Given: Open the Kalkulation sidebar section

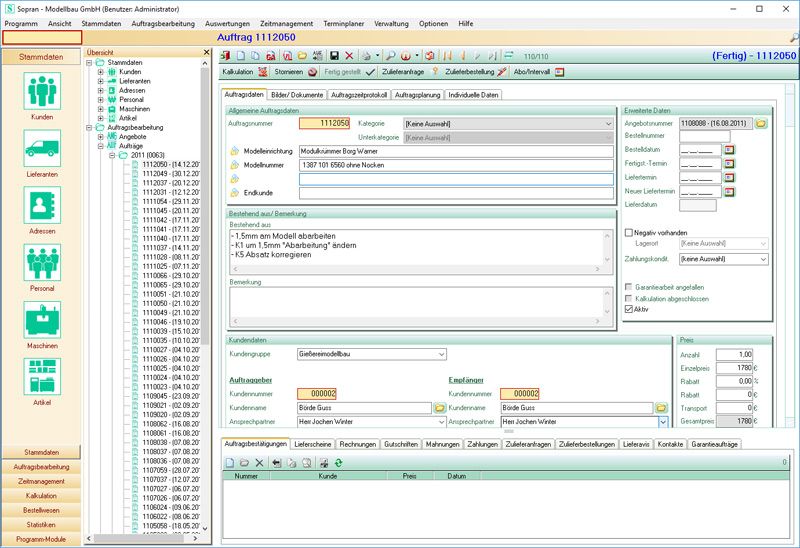Looking at the screenshot, I should (x=41, y=495).
